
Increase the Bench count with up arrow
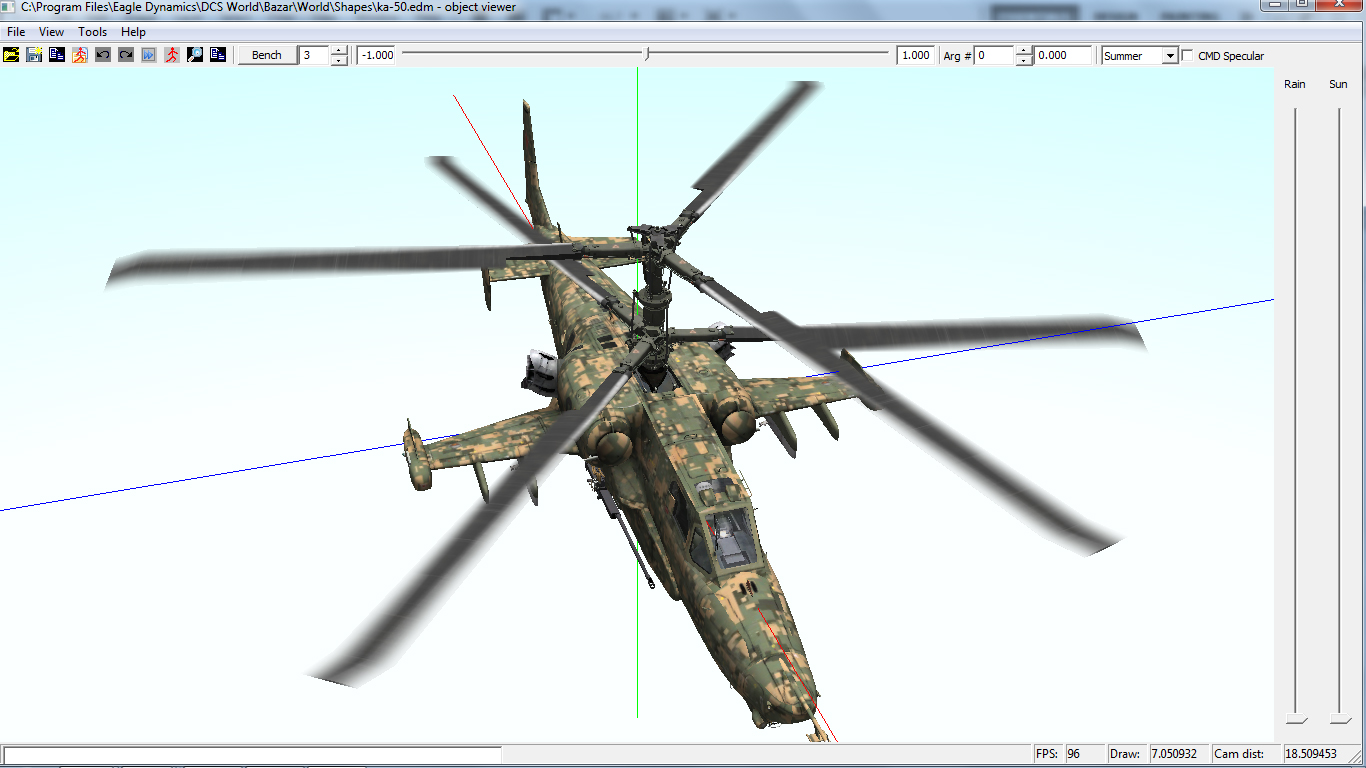tap(339, 51)
